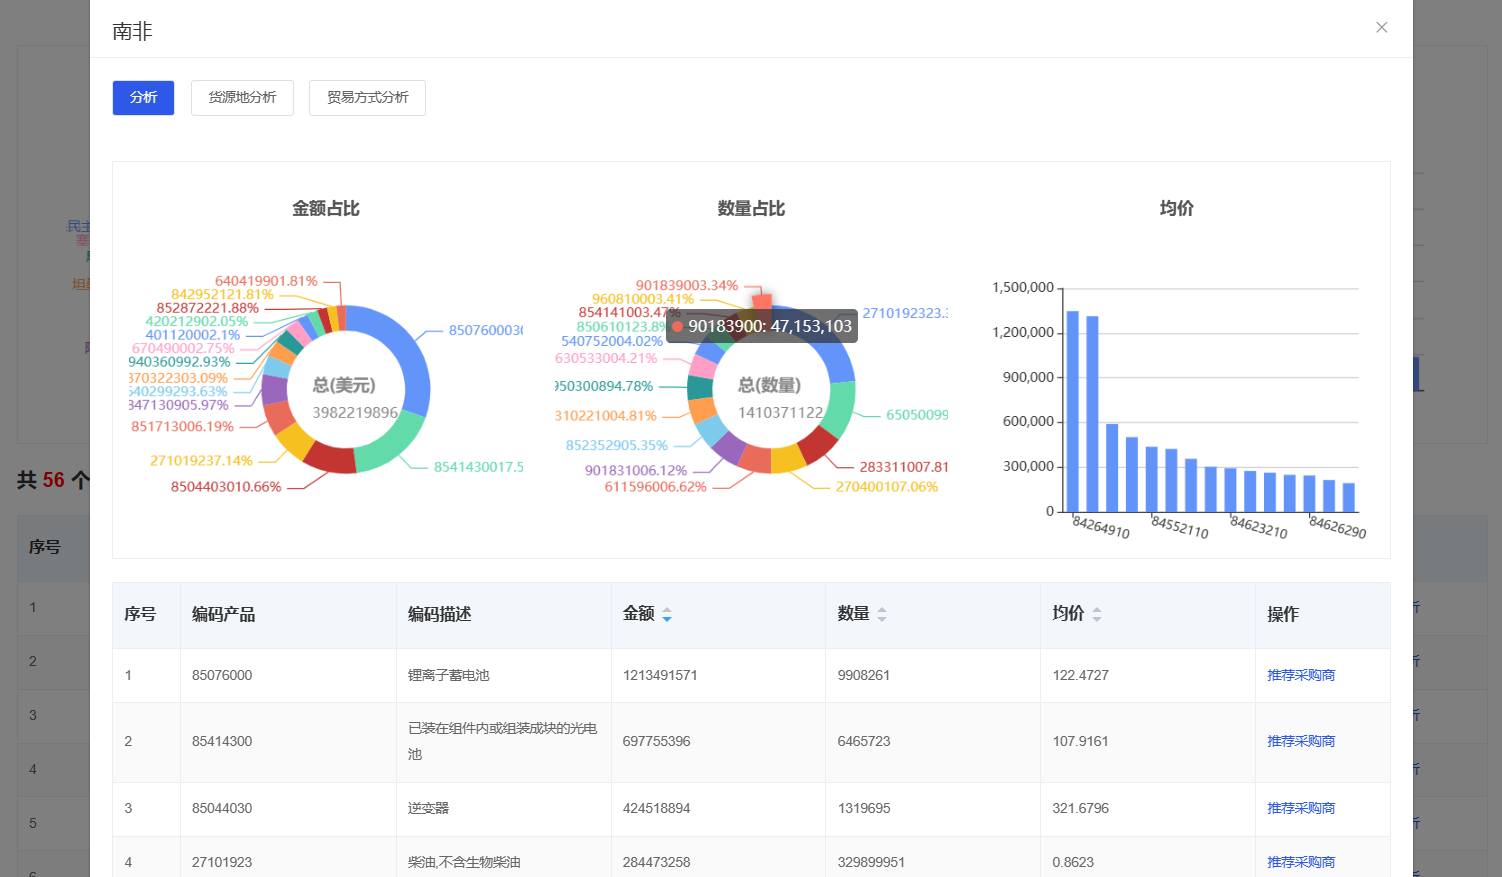Image resolution: width=1502 pixels, height=877 pixels.
Task: Switch to the 分析 tab
Action: pyautogui.click(x=143, y=98)
